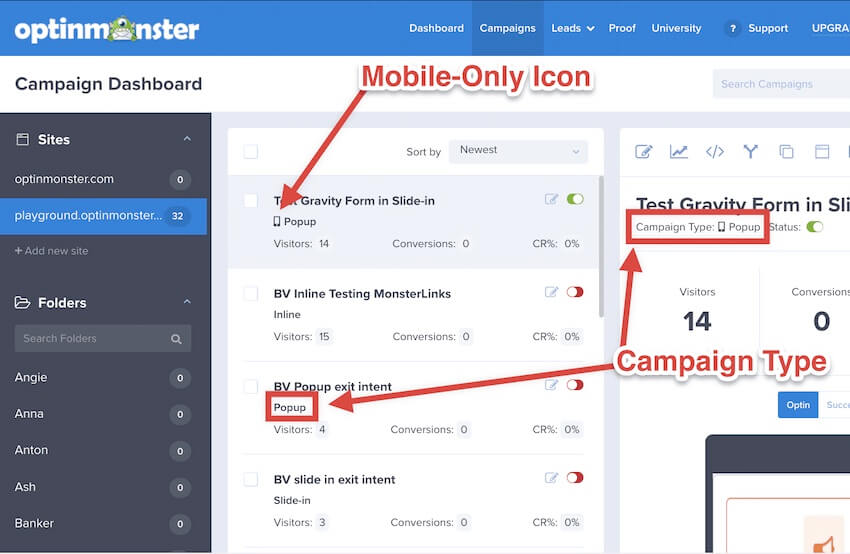
Task: Collapse the Sites section chevron
Action: pyautogui.click(x=187, y=139)
